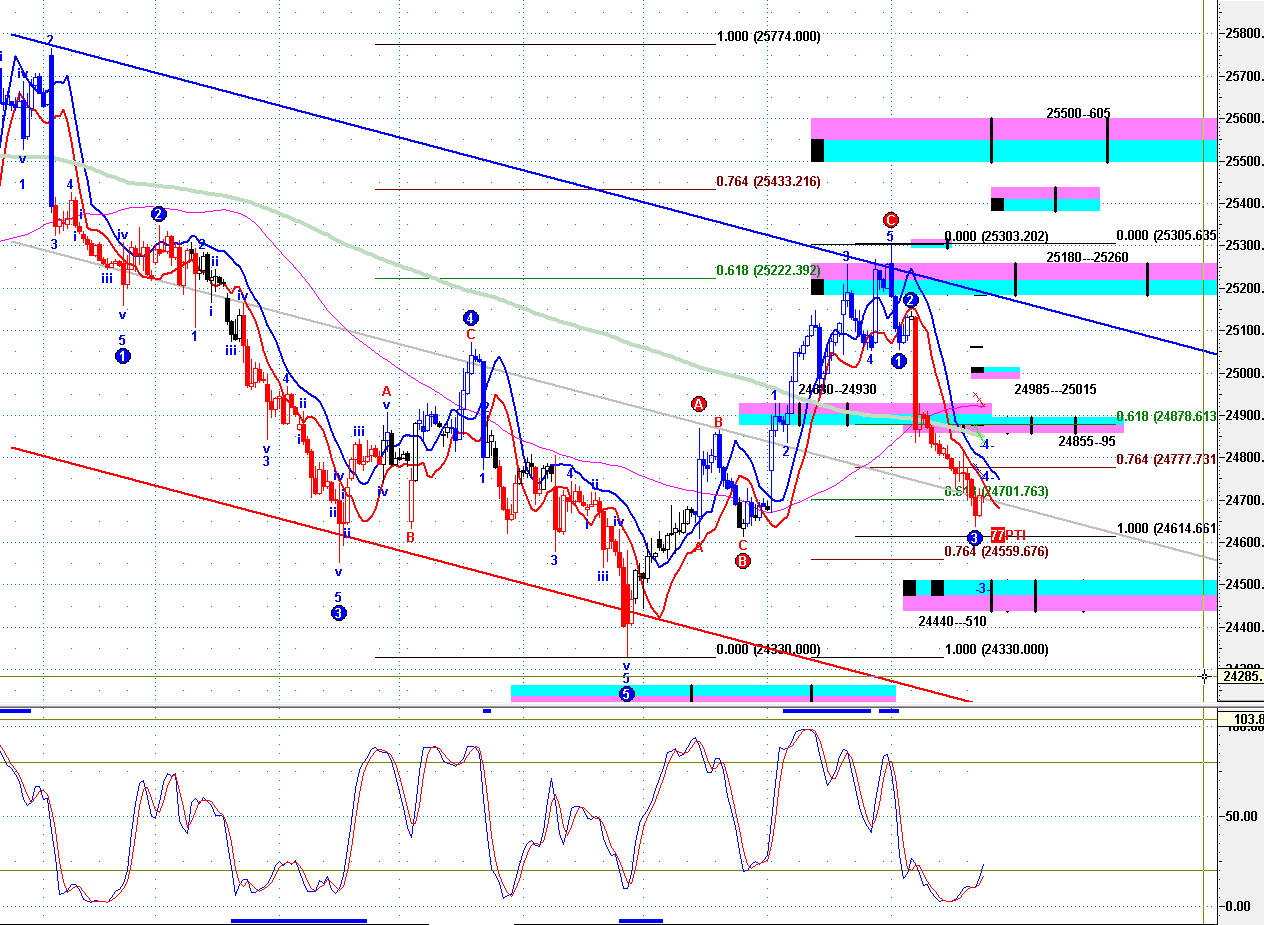Screen dimensions: 1264x925
Task: Click the blue circled 4 wave label
Action: pos(471,319)
